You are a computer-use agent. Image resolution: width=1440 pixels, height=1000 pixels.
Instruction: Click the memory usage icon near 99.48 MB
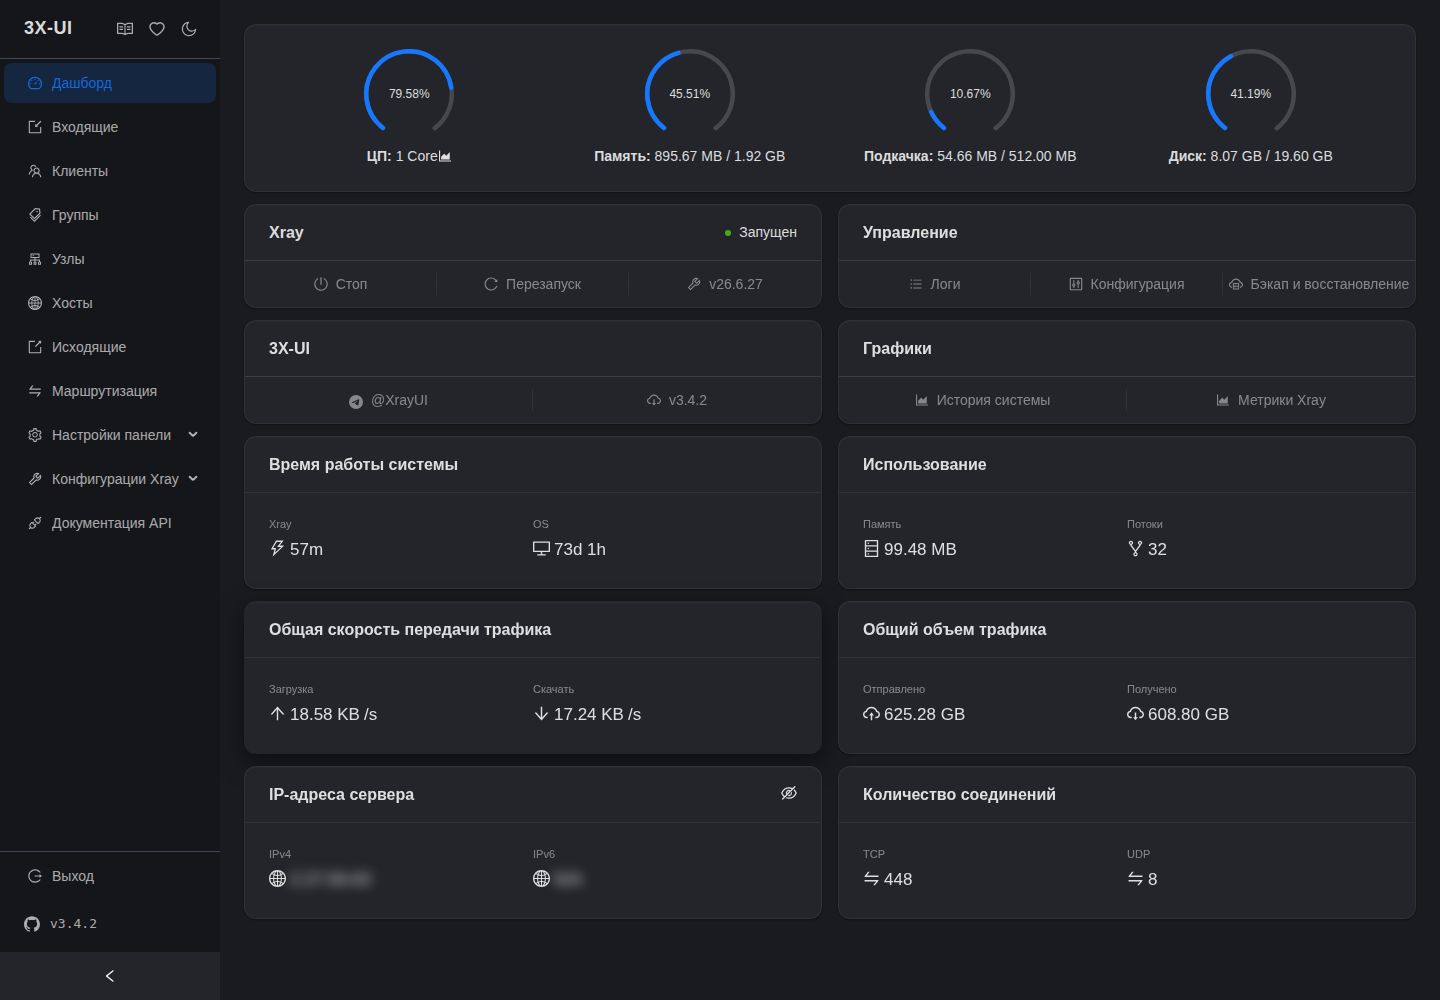point(872,549)
